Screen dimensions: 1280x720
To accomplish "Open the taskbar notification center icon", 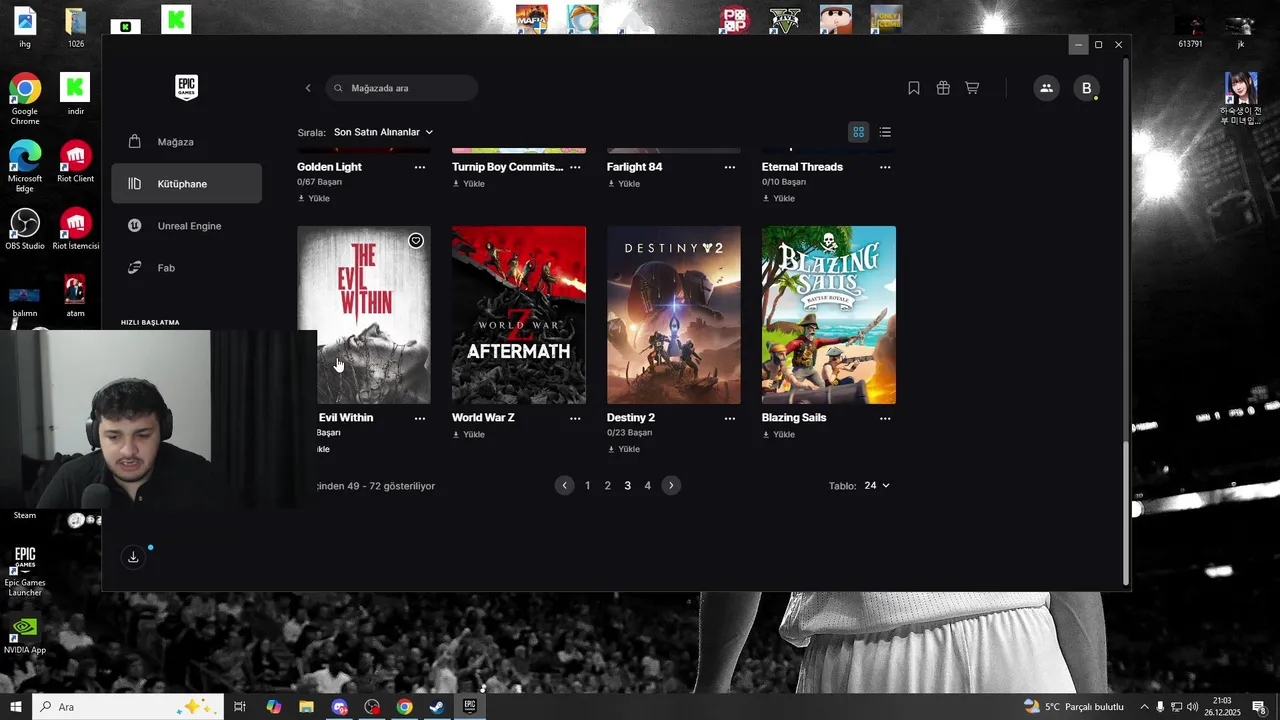I will [x=1259, y=707].
